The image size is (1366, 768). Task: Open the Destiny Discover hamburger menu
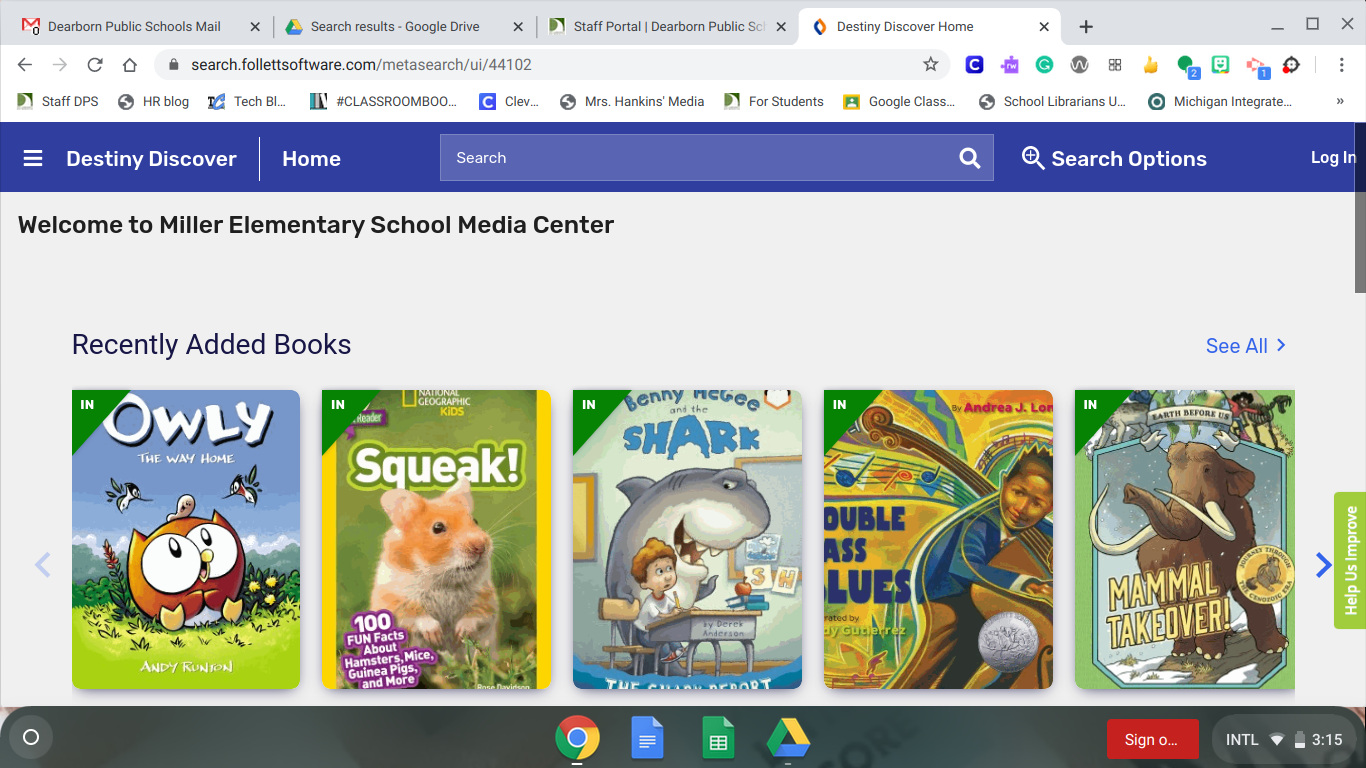coord(33,158)
